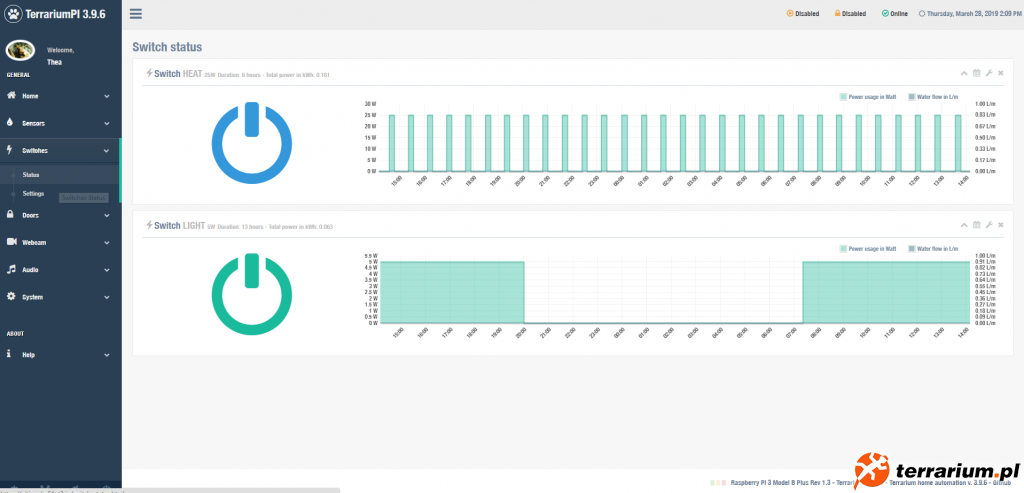1024x493 pixels.
Task: Click wrench settings icon on HEAT panel
Action: [x=989, y=73]
